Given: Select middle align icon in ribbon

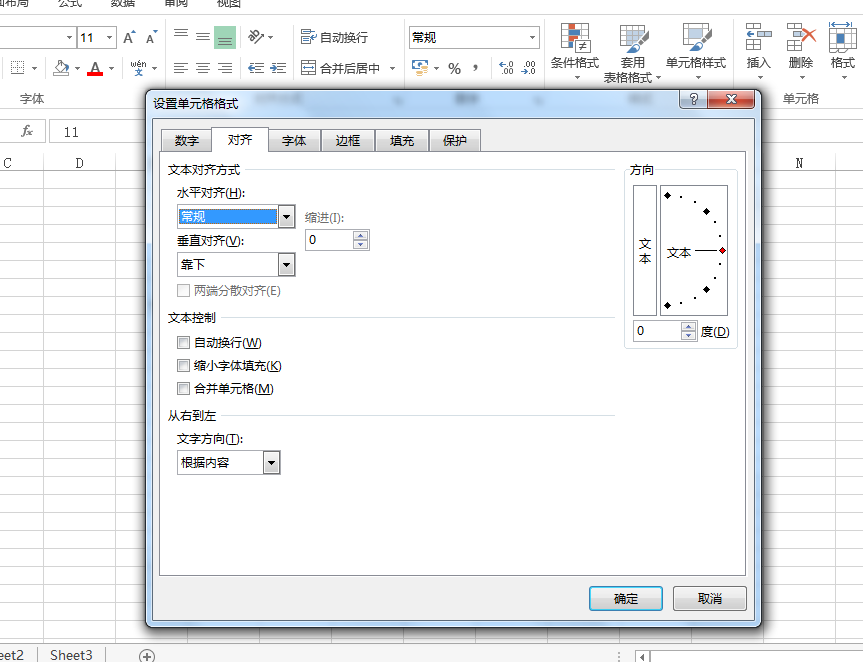Looking at the screenshot, I should [203, 37].
